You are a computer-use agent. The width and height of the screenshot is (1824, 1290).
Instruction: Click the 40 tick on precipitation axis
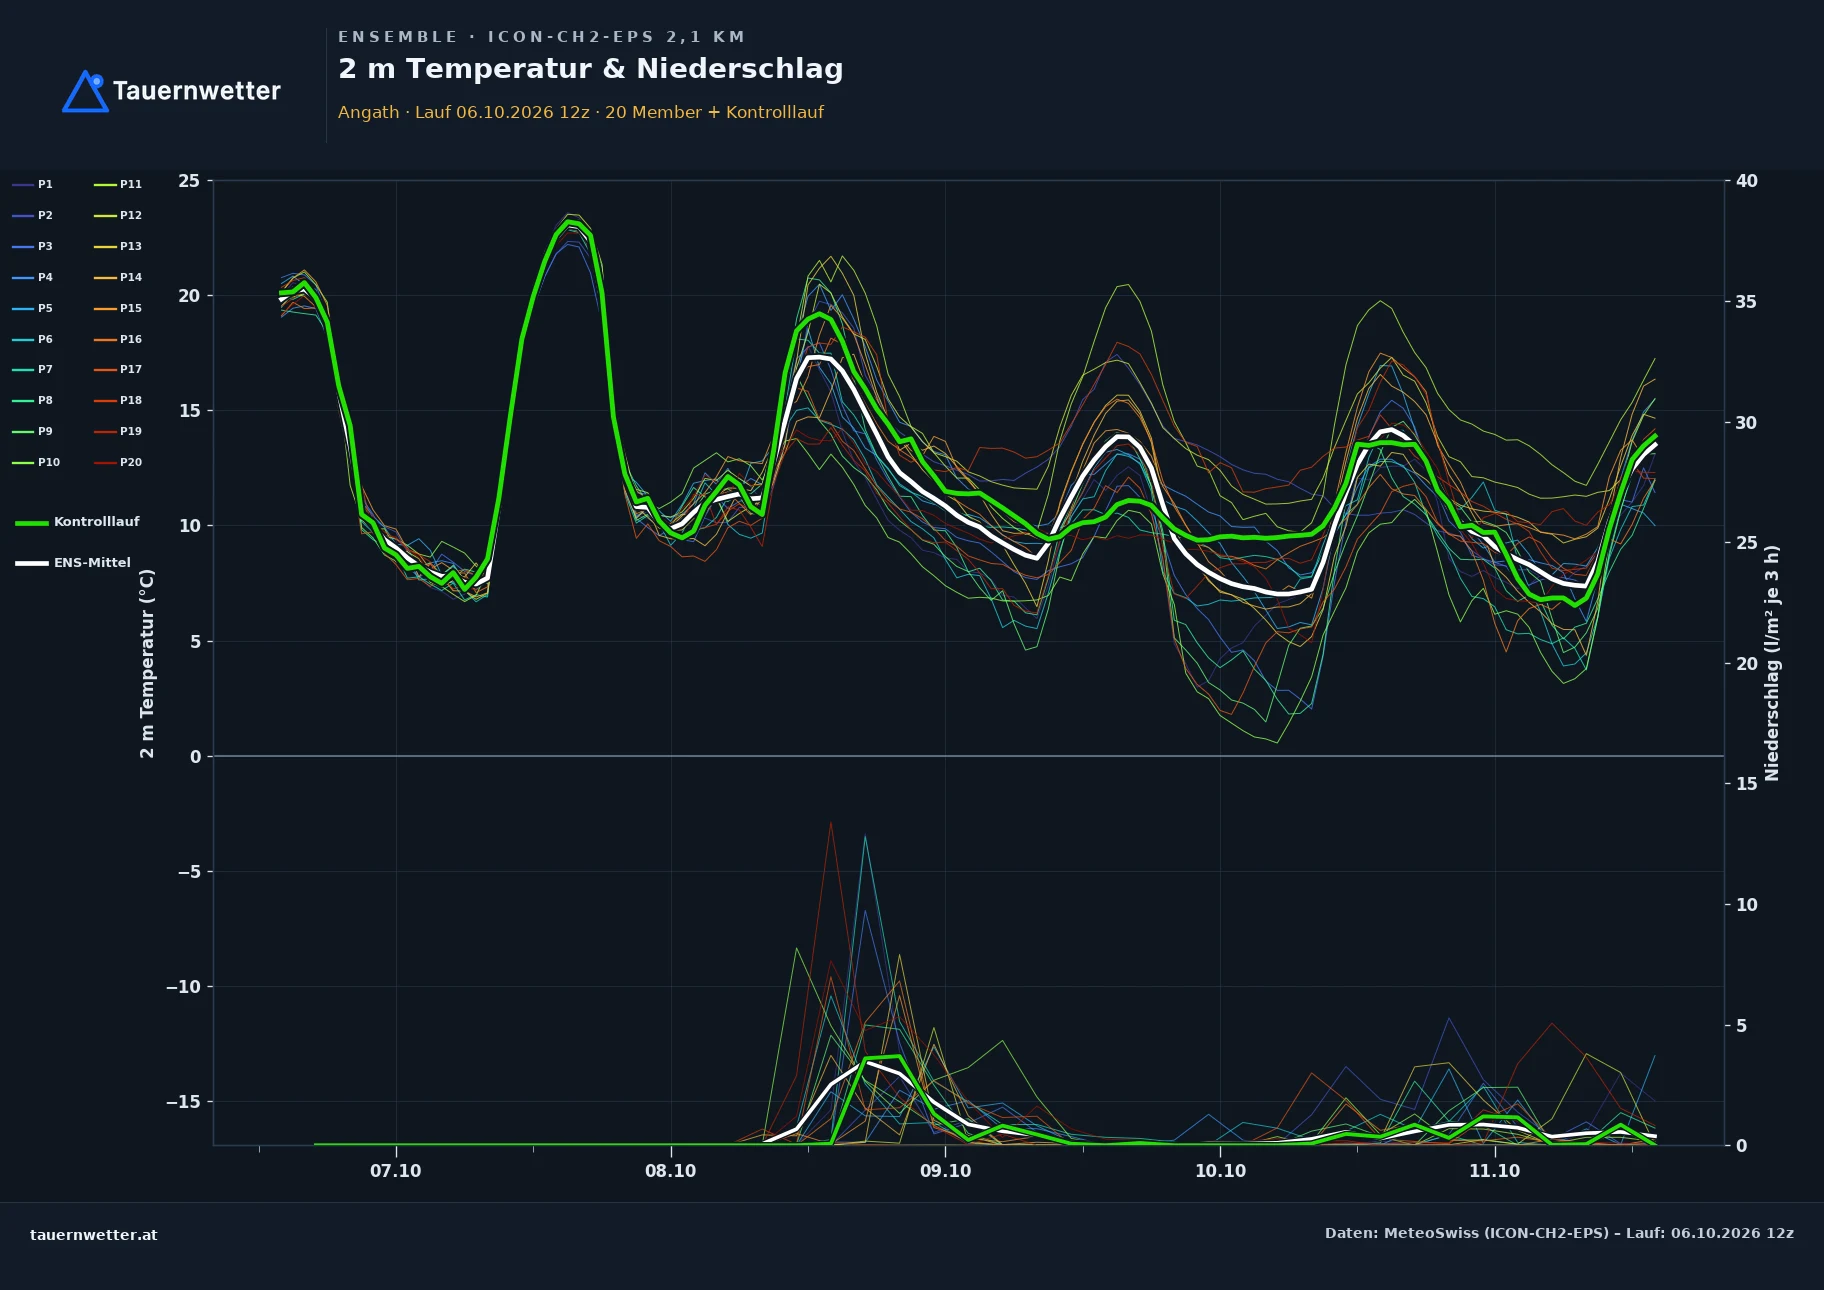coord(1747,181)
